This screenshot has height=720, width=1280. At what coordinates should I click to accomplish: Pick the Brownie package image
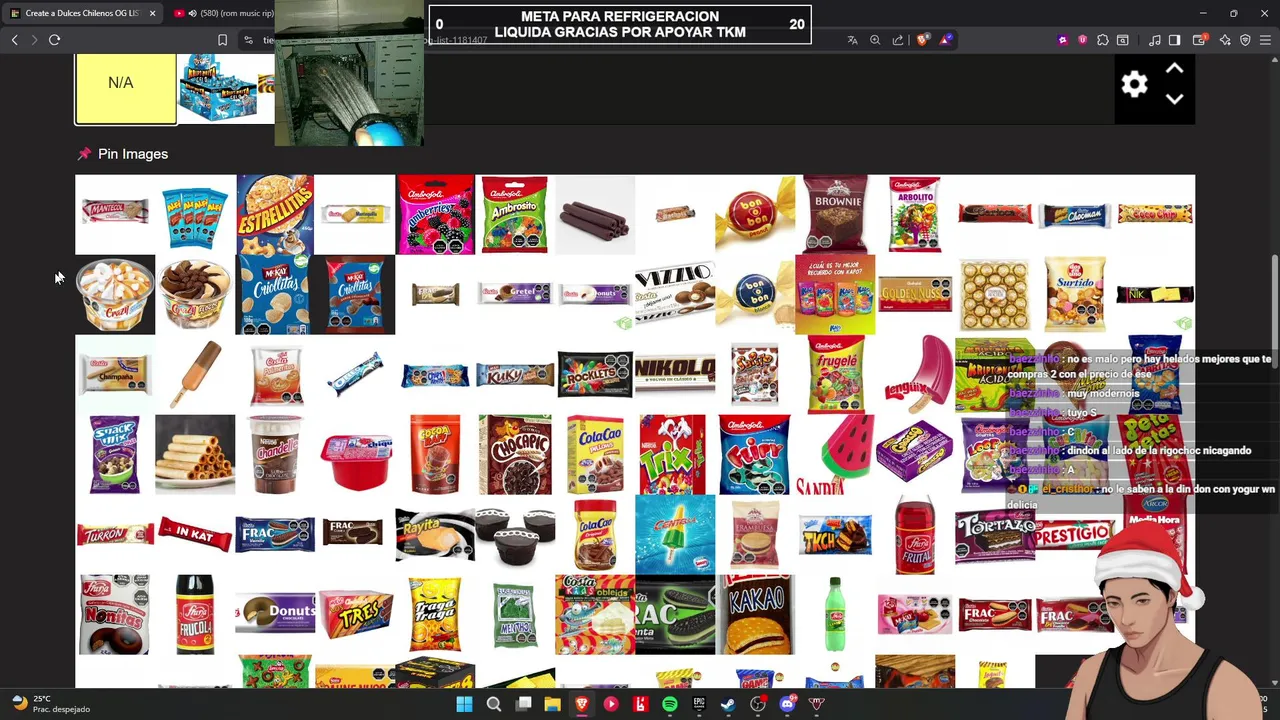pyautogui.click(x=836, y=214)
